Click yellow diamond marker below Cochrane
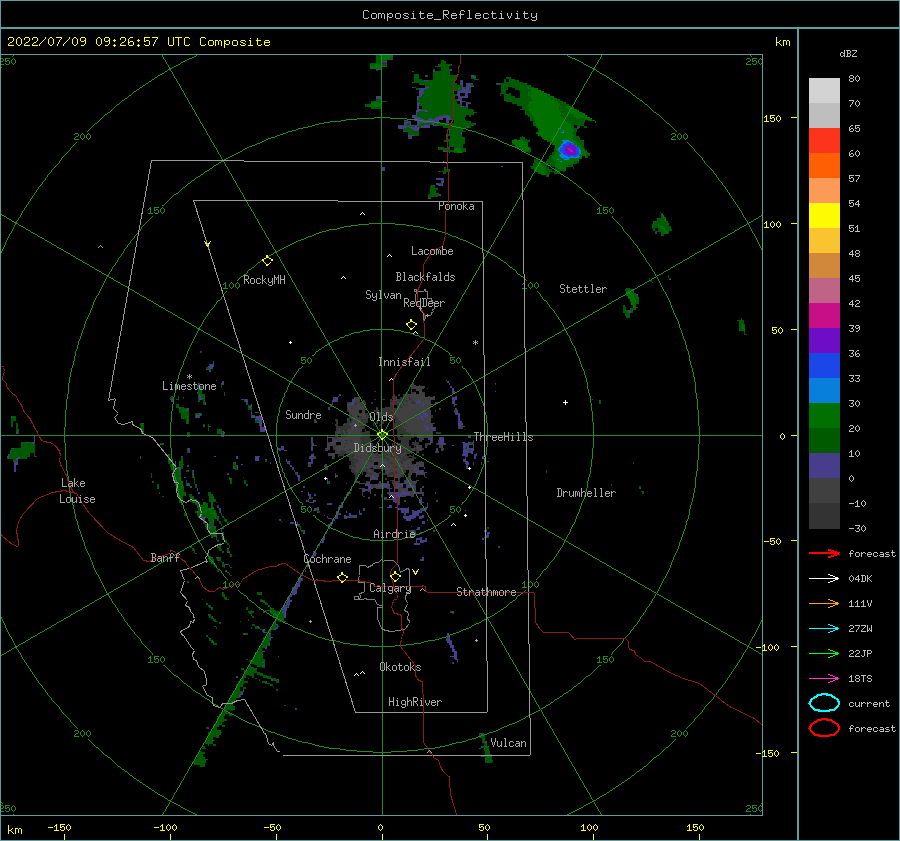Image resolution: width=900 pixels, height=841 pixels. 343,577
